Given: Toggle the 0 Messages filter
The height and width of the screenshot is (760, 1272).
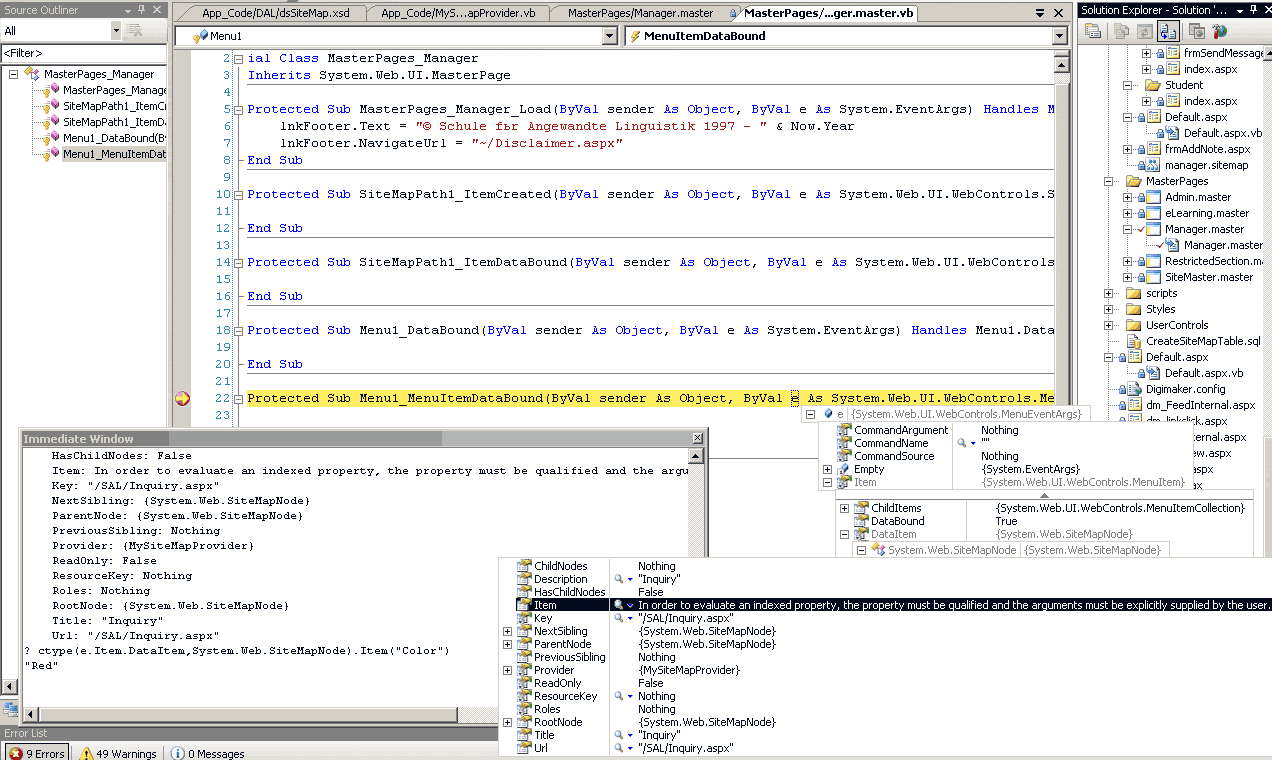Looking at the screenshot, I should pos(207,753).
